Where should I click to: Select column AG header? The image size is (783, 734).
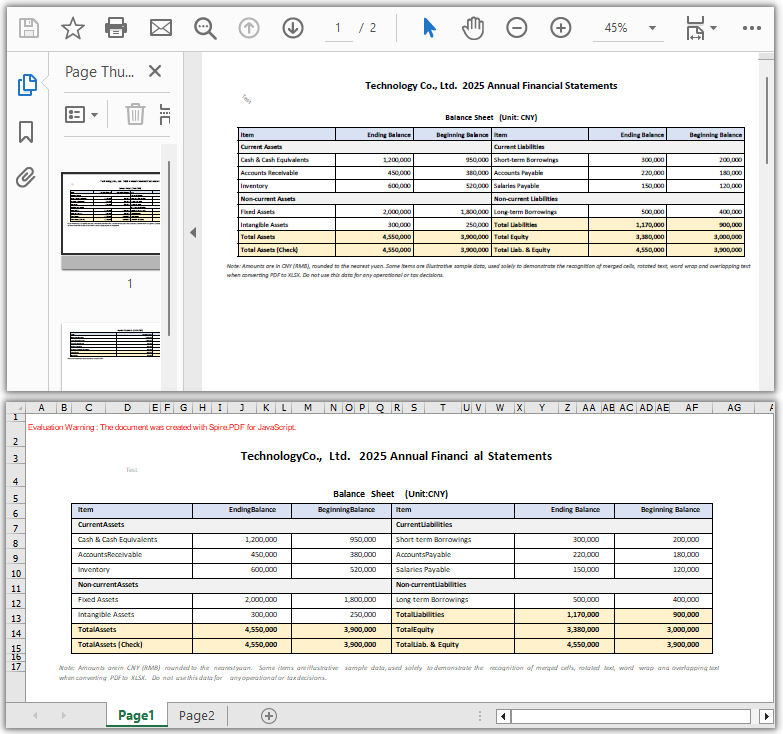734,407
